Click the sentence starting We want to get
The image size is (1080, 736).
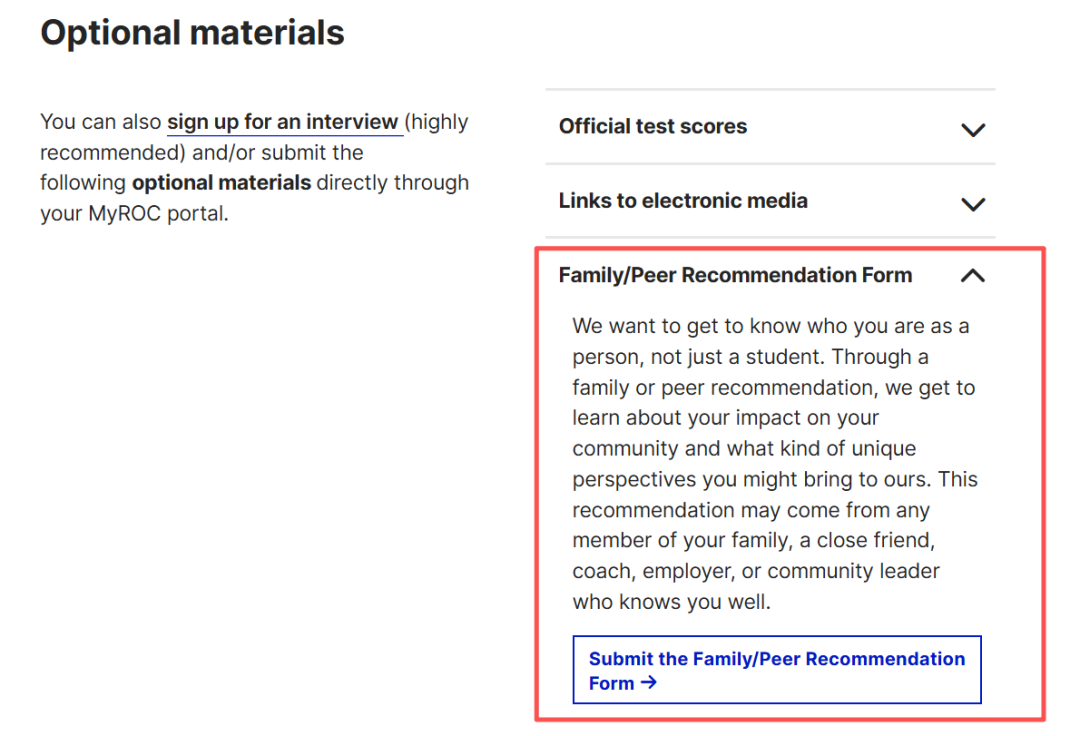pos(770,326)
